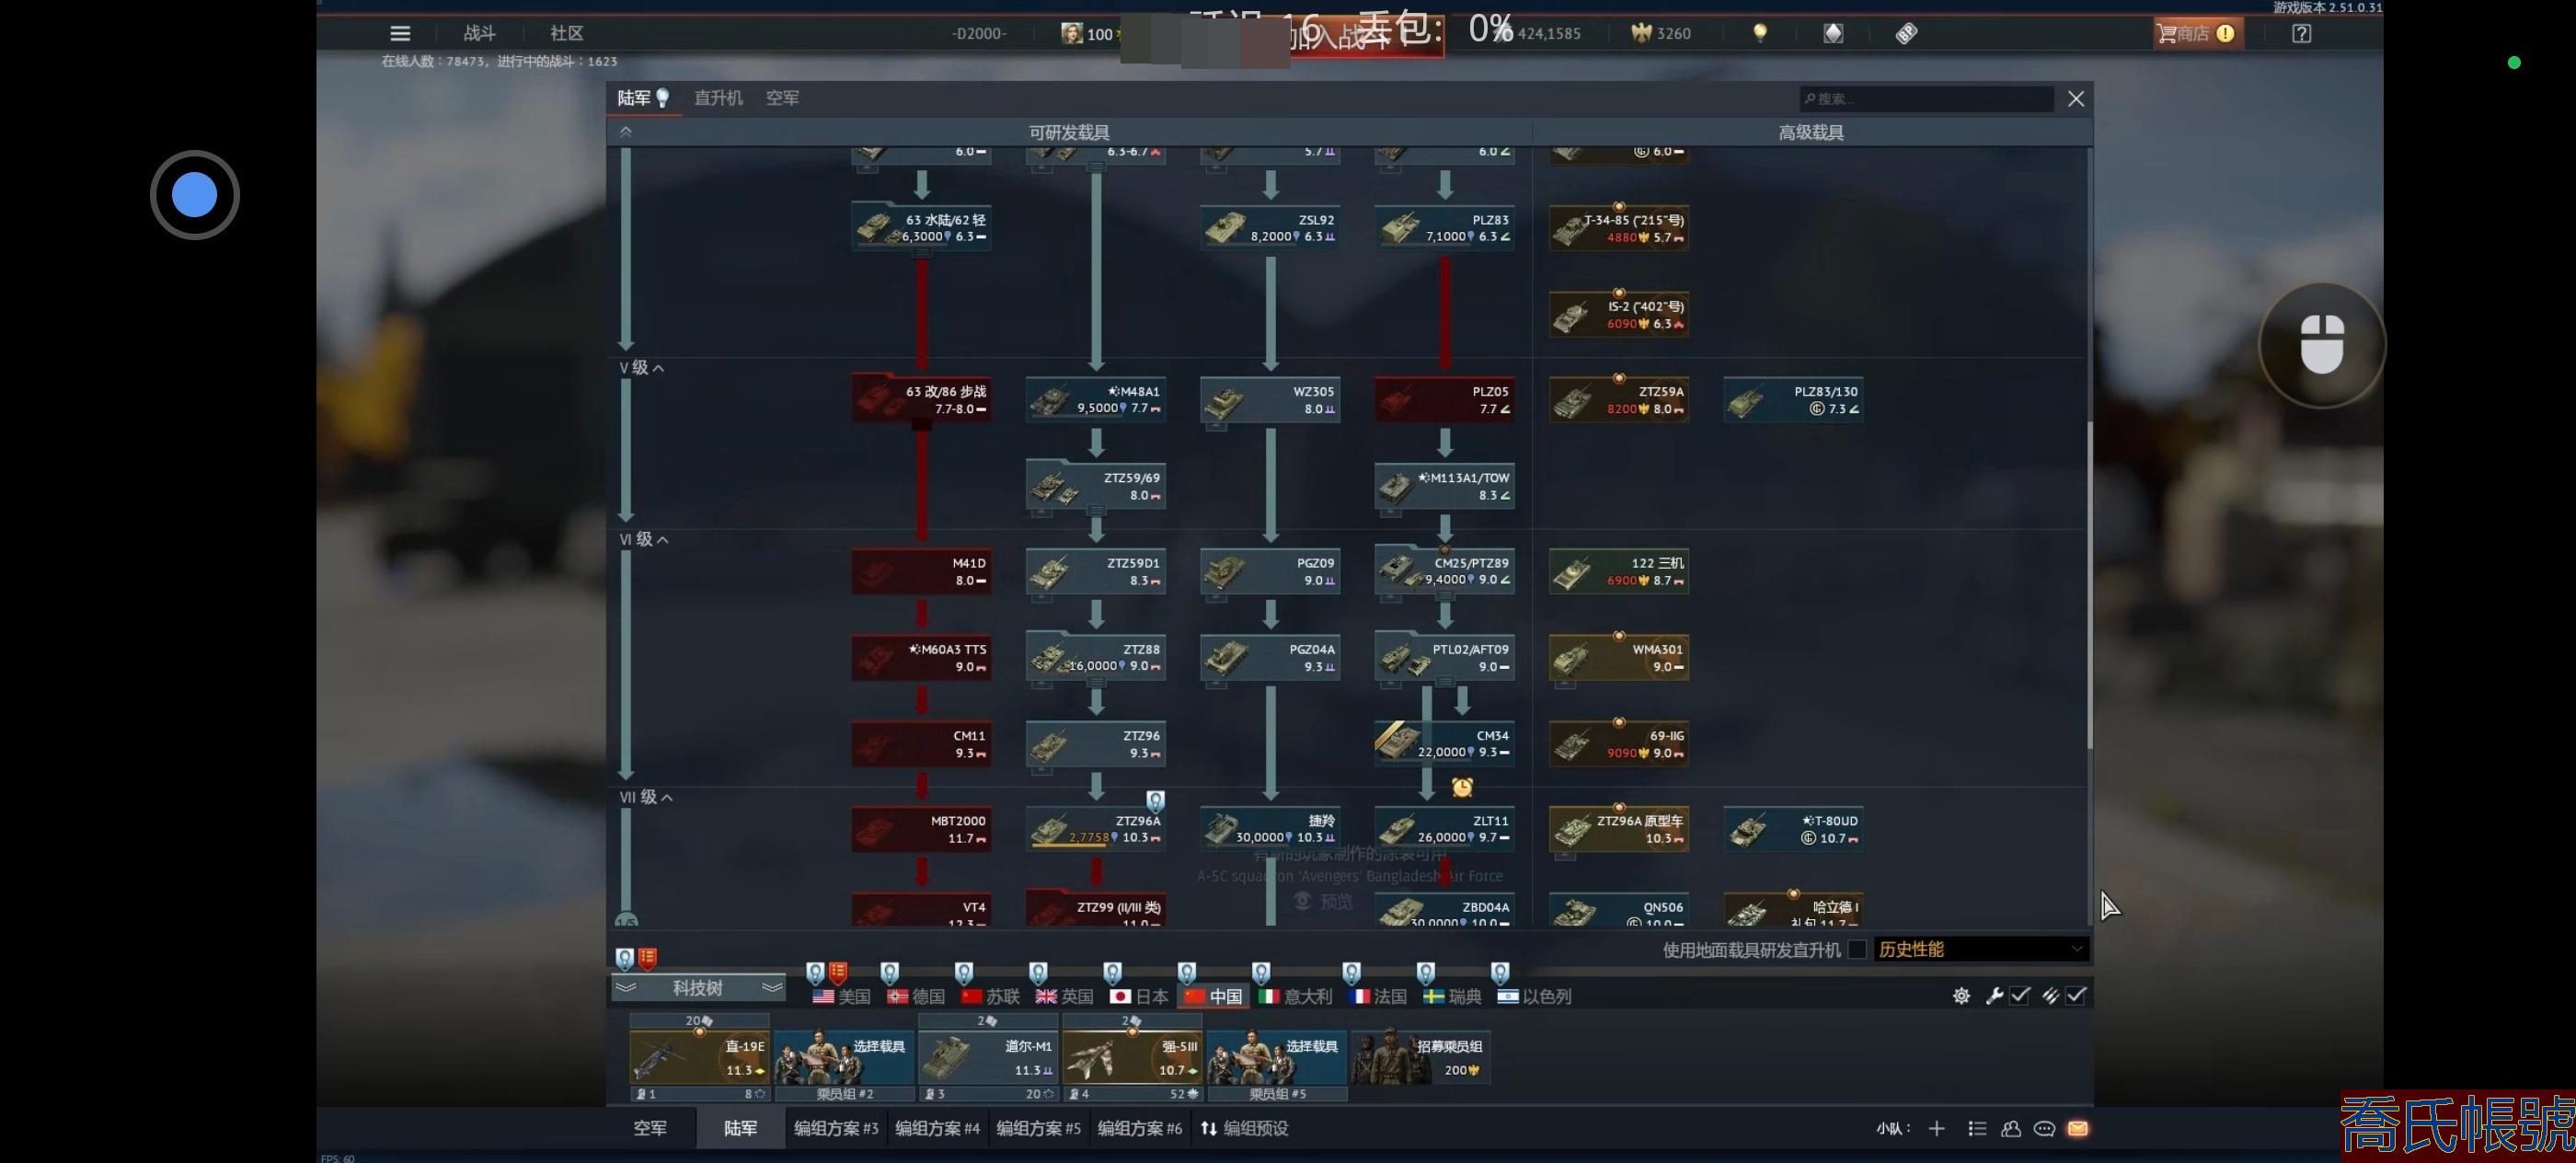Click the search (搜索) input field

(1925, 98)
